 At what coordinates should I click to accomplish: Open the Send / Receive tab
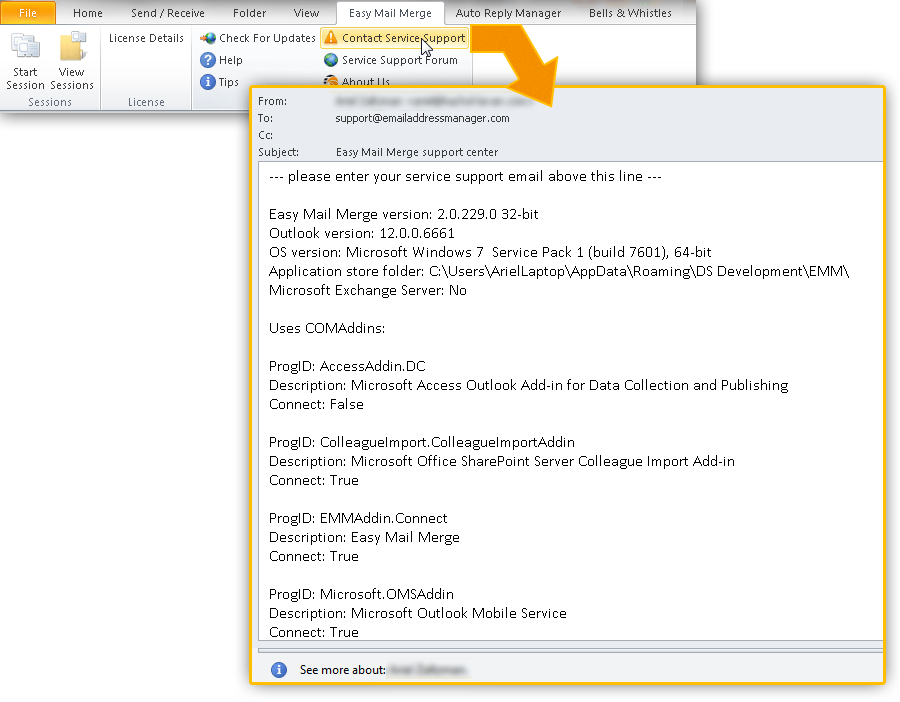[x=168, y=13]
